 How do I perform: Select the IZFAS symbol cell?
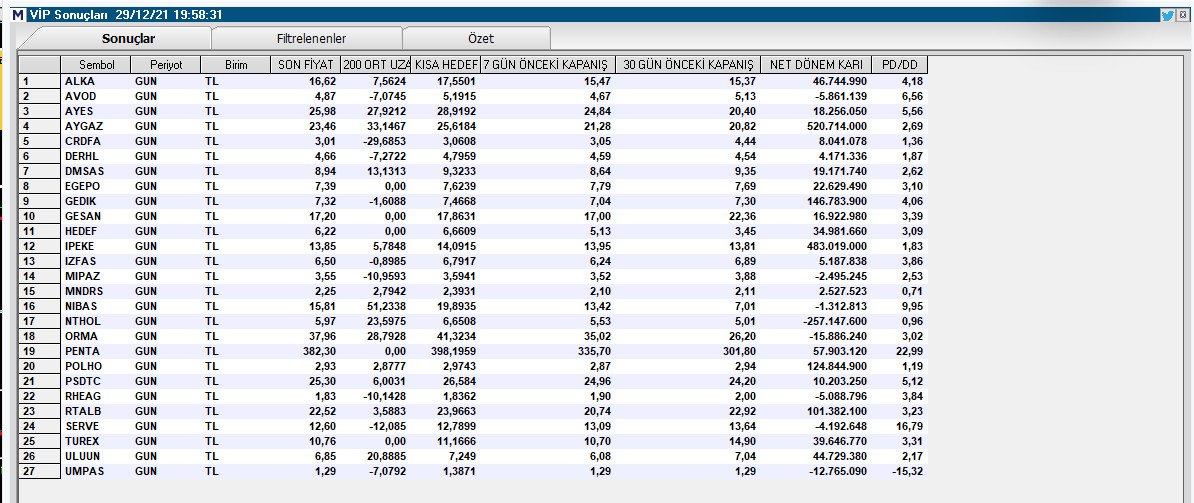[95, 261]
